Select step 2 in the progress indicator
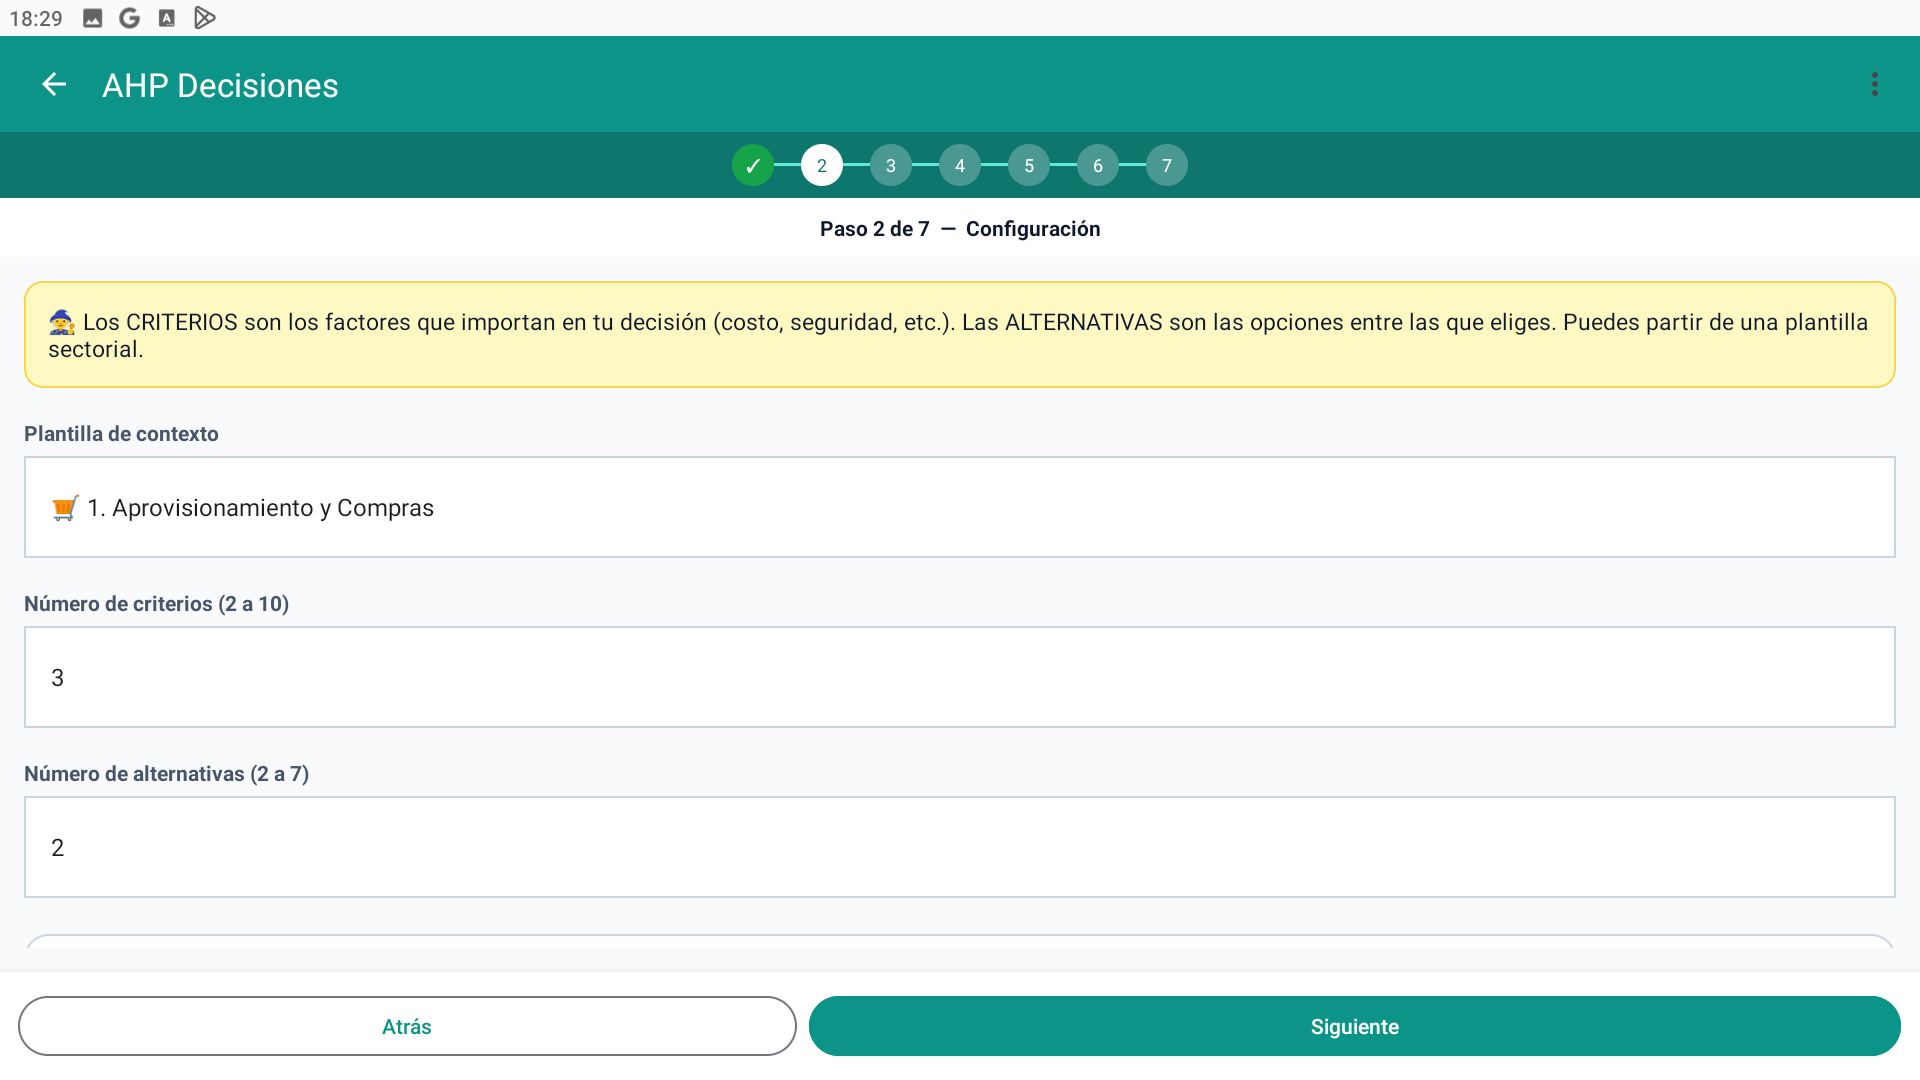Image resolution: width=1920 pixels, height=1080 pixels. coord(822,165)
